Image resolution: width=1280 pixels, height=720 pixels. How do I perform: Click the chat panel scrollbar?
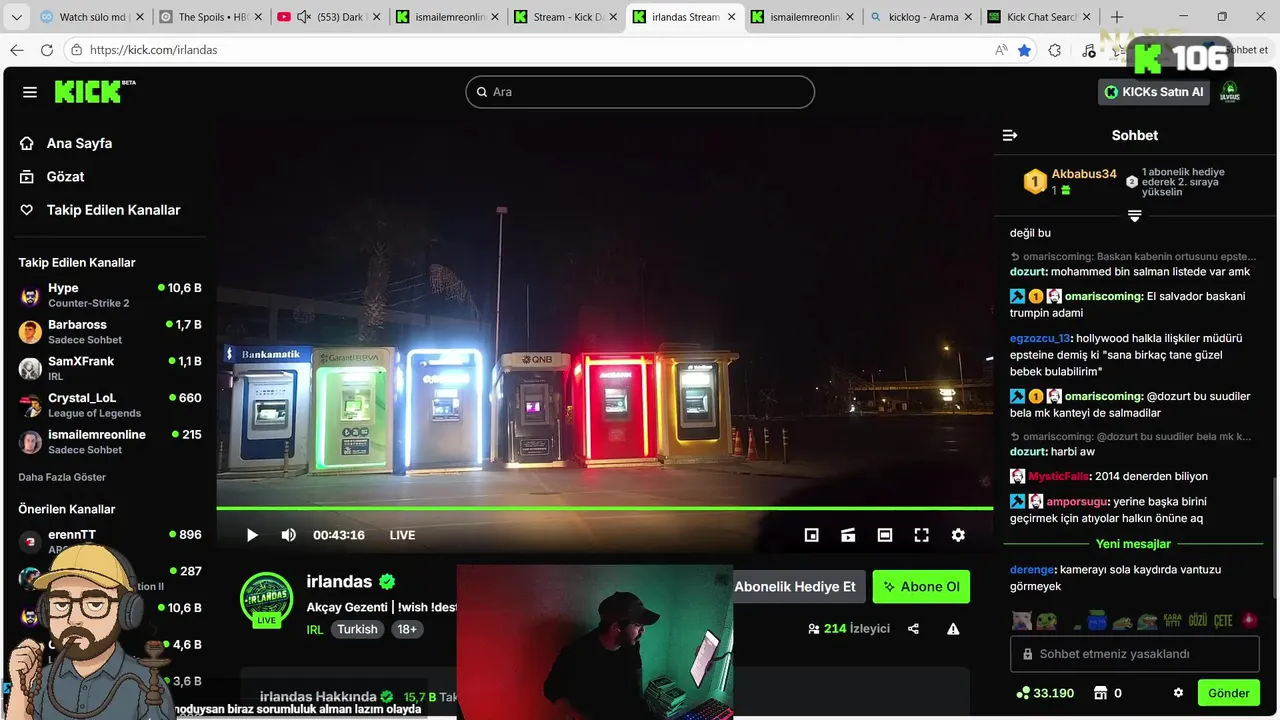[1273, 540]
